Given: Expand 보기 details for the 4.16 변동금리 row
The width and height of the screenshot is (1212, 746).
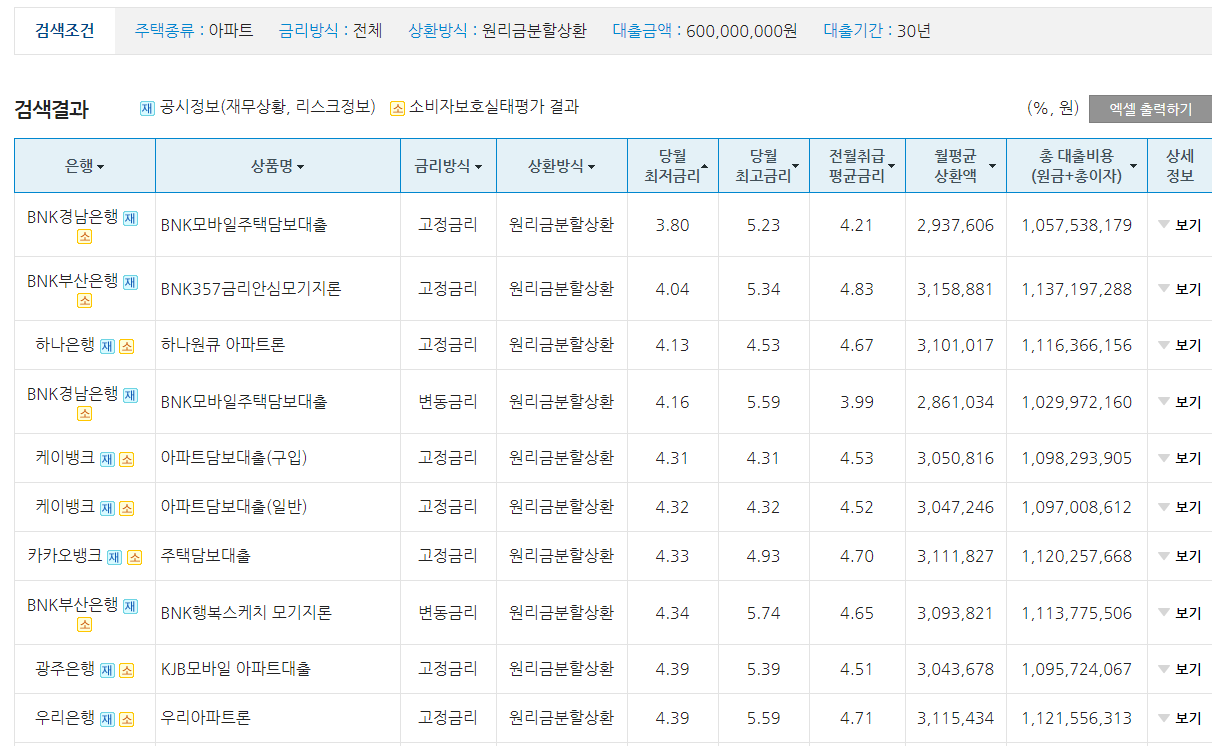Looking at the screenshot, I should click(x=1180, y=402).
